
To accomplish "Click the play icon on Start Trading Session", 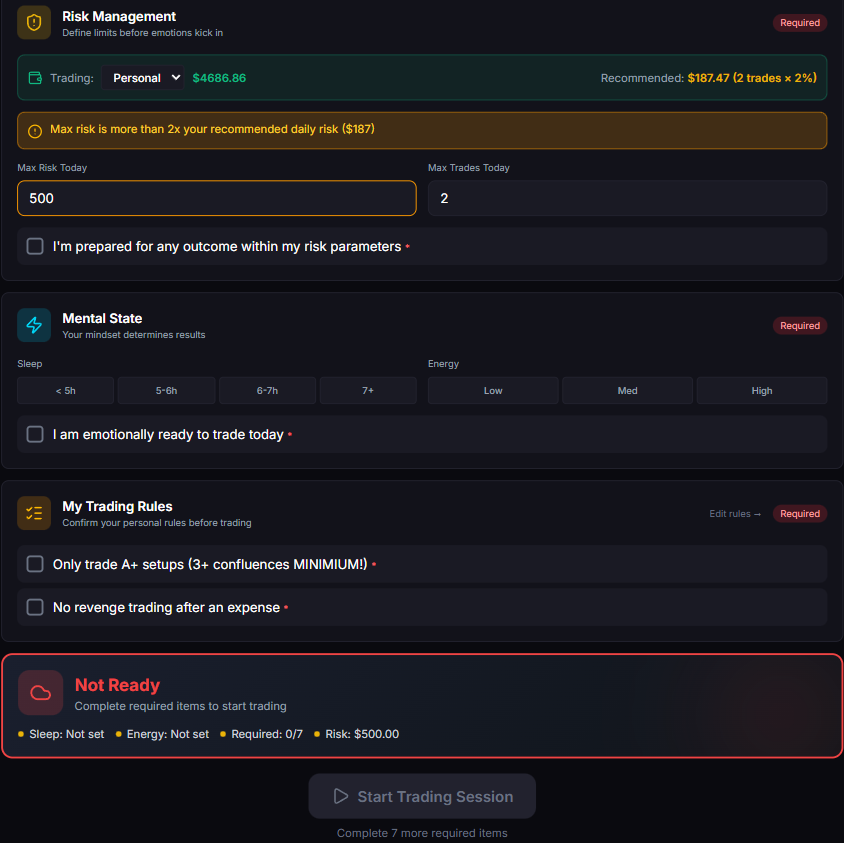I will point(341,796).
